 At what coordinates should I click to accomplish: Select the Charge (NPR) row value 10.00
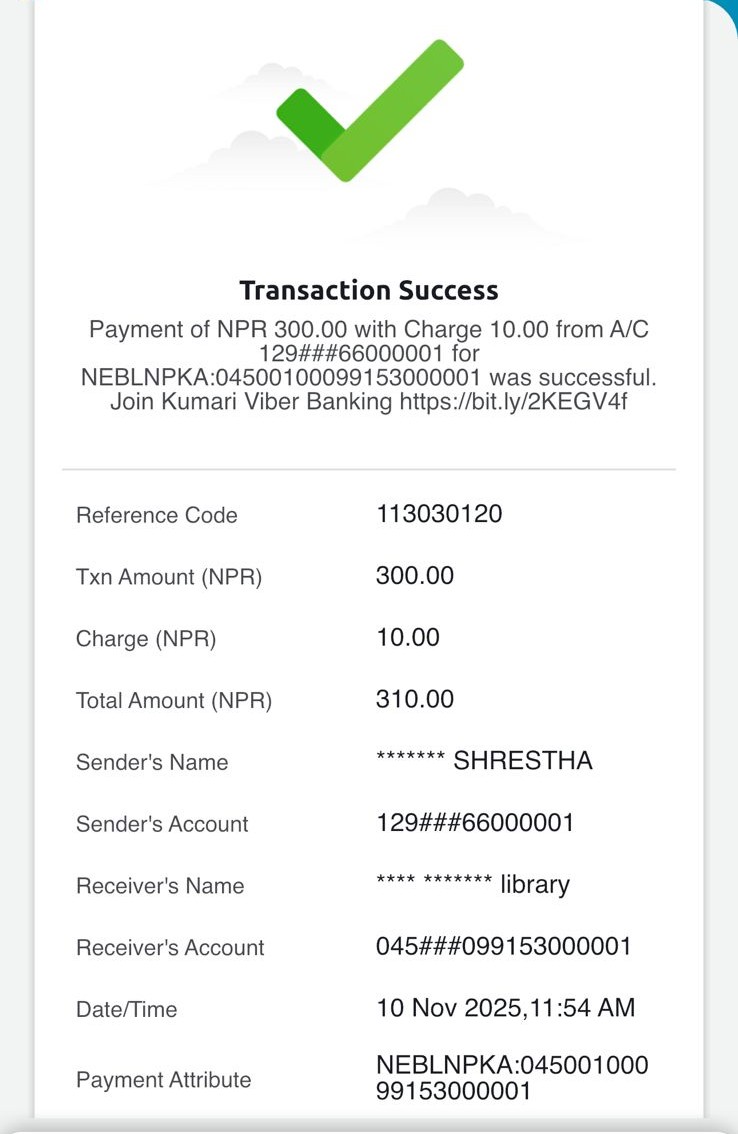pos(408,637)
